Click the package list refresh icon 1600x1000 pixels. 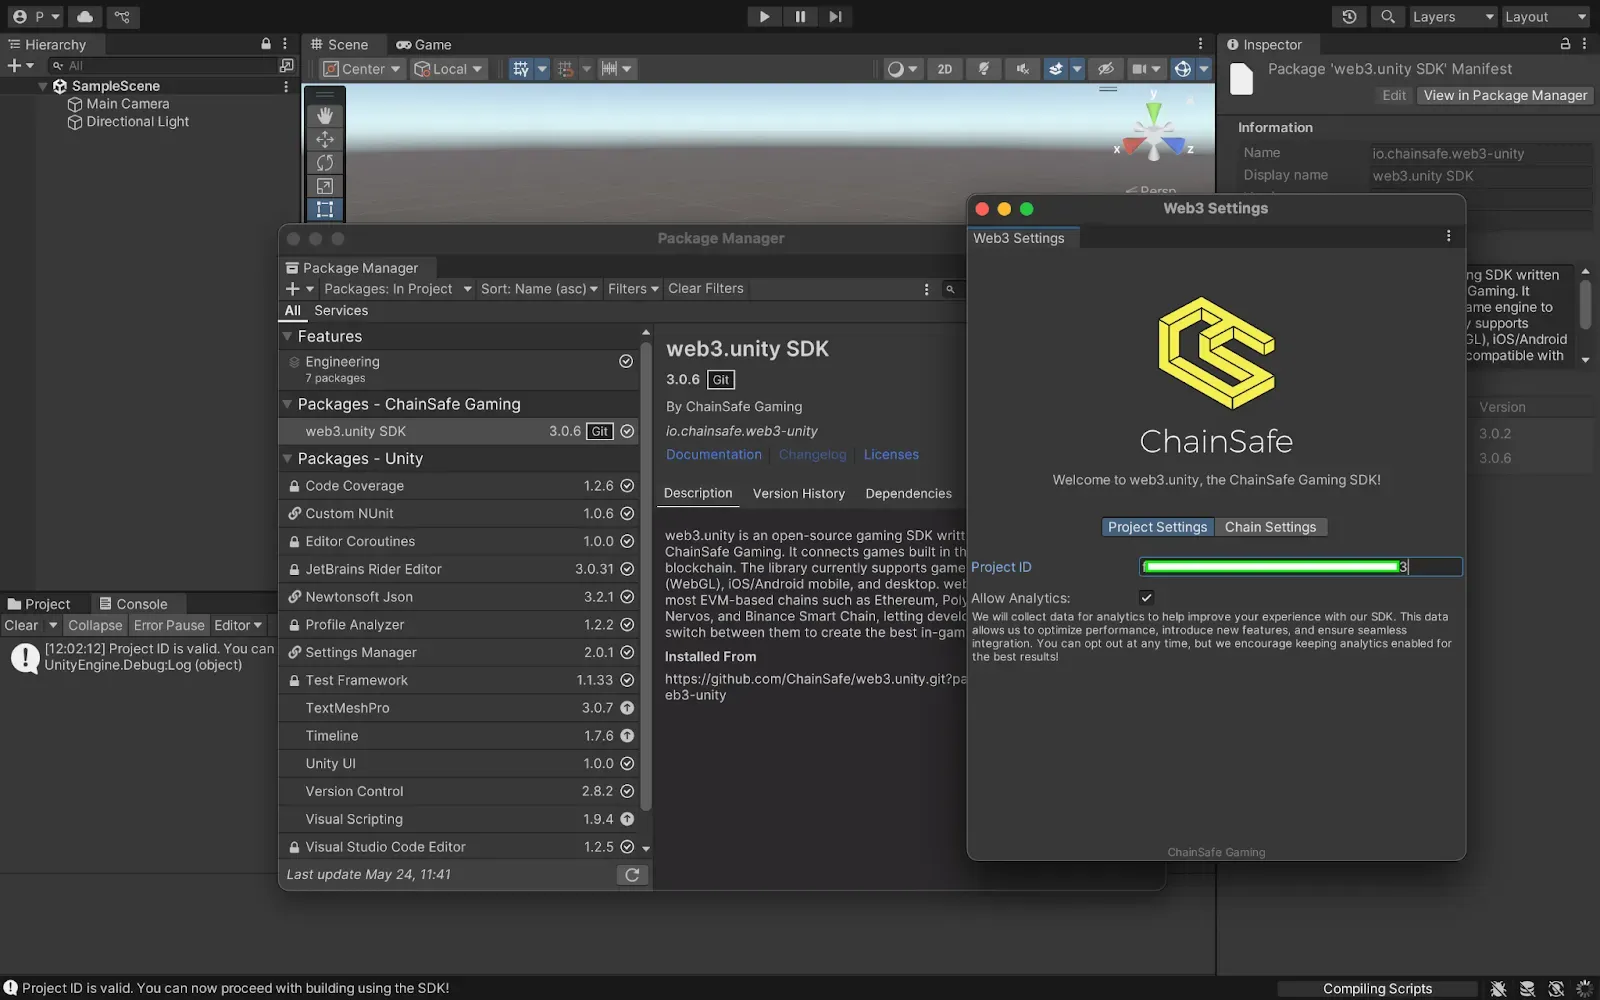(632, 875)
